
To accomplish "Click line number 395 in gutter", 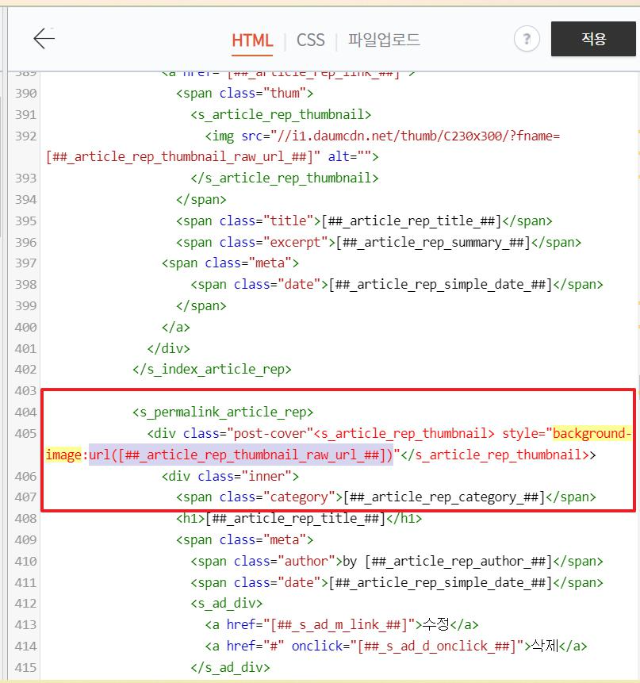I will (26, 221).
